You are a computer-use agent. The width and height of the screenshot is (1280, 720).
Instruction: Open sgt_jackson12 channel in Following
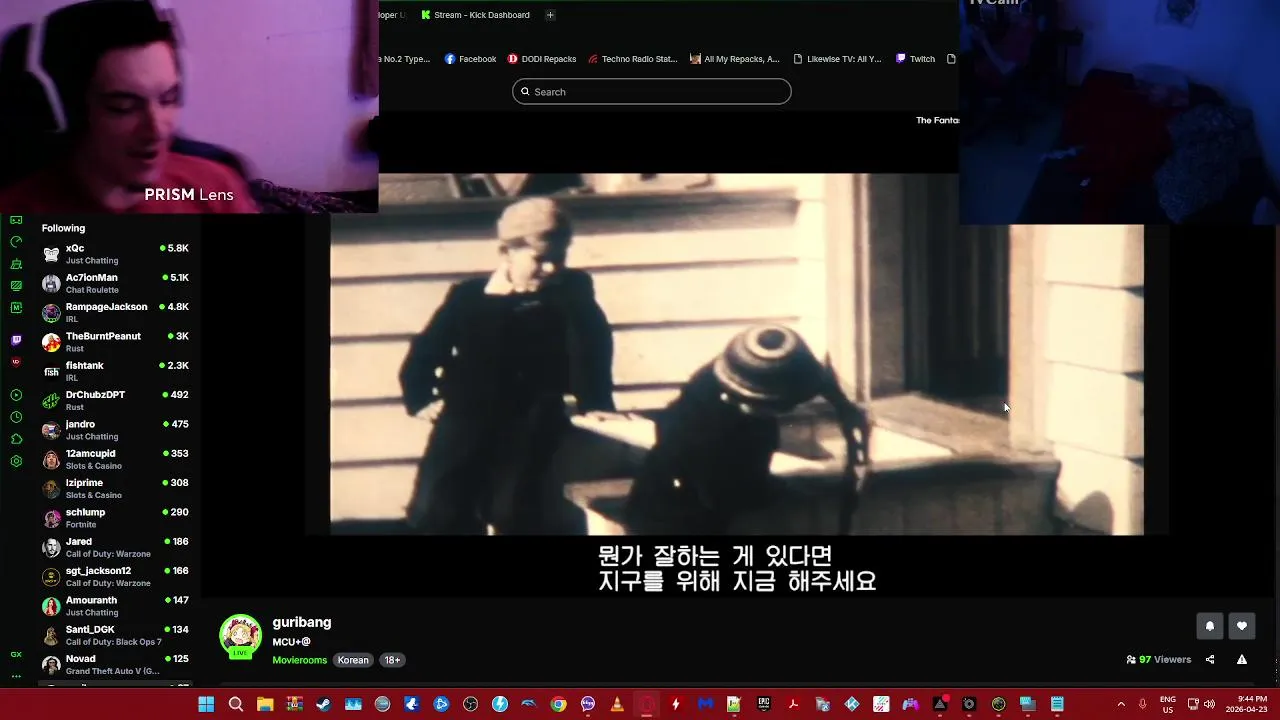tap(115, 577)
